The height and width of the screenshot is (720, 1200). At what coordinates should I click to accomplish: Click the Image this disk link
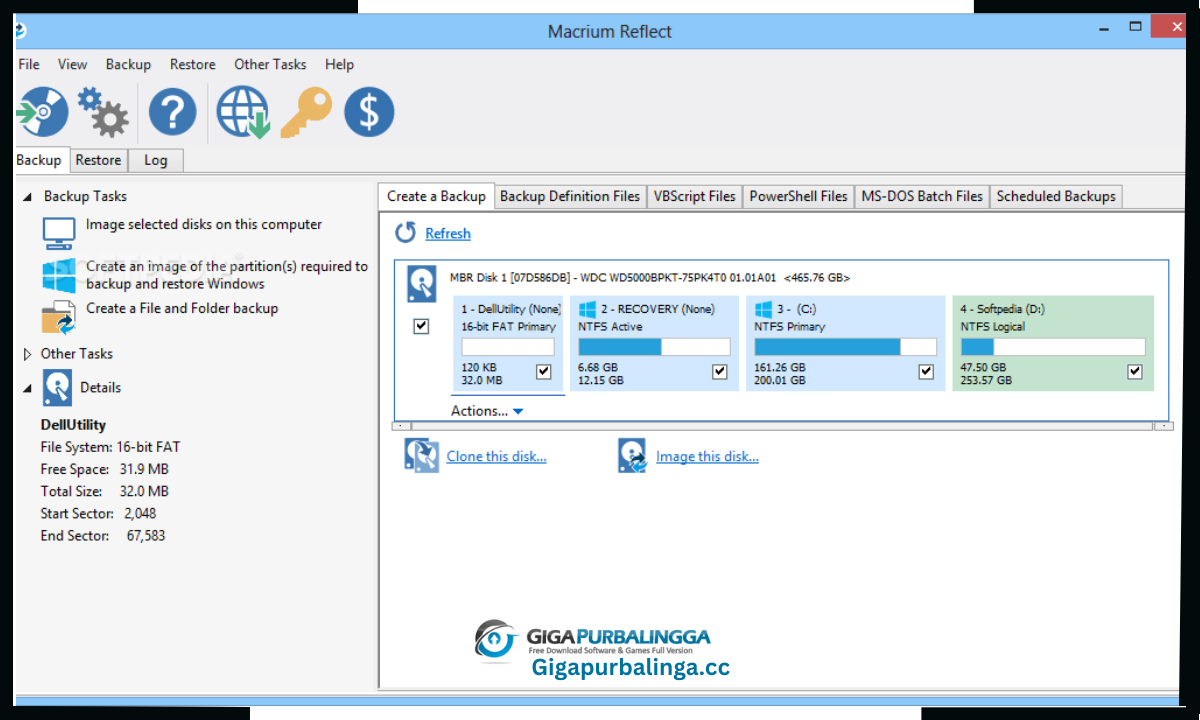pyautogui.click(x=707, y=456)
